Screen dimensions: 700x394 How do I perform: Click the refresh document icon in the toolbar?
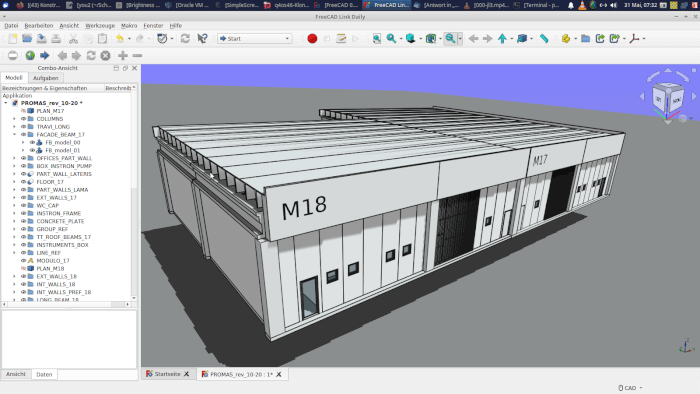(185, 39)
